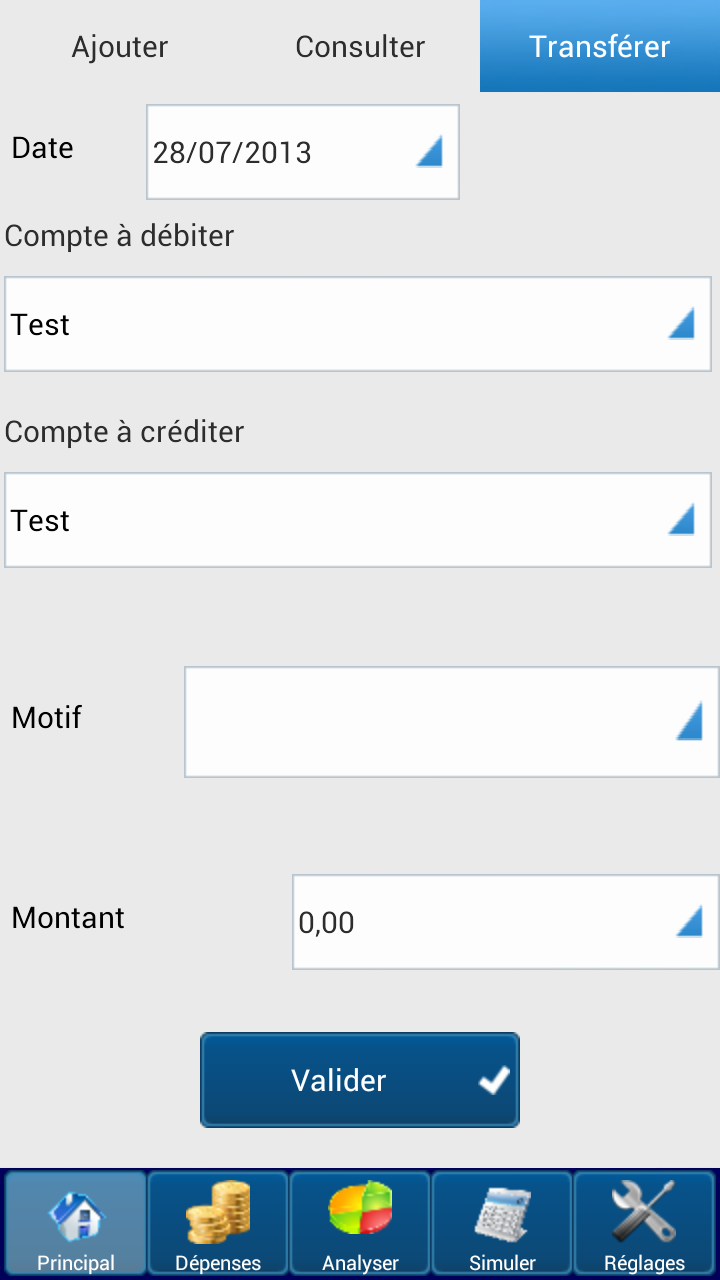The width and height of the screenshot is (720, 1280).
Task: Tap the Principal label in bottom bar
Action: tap(76, 1263)
